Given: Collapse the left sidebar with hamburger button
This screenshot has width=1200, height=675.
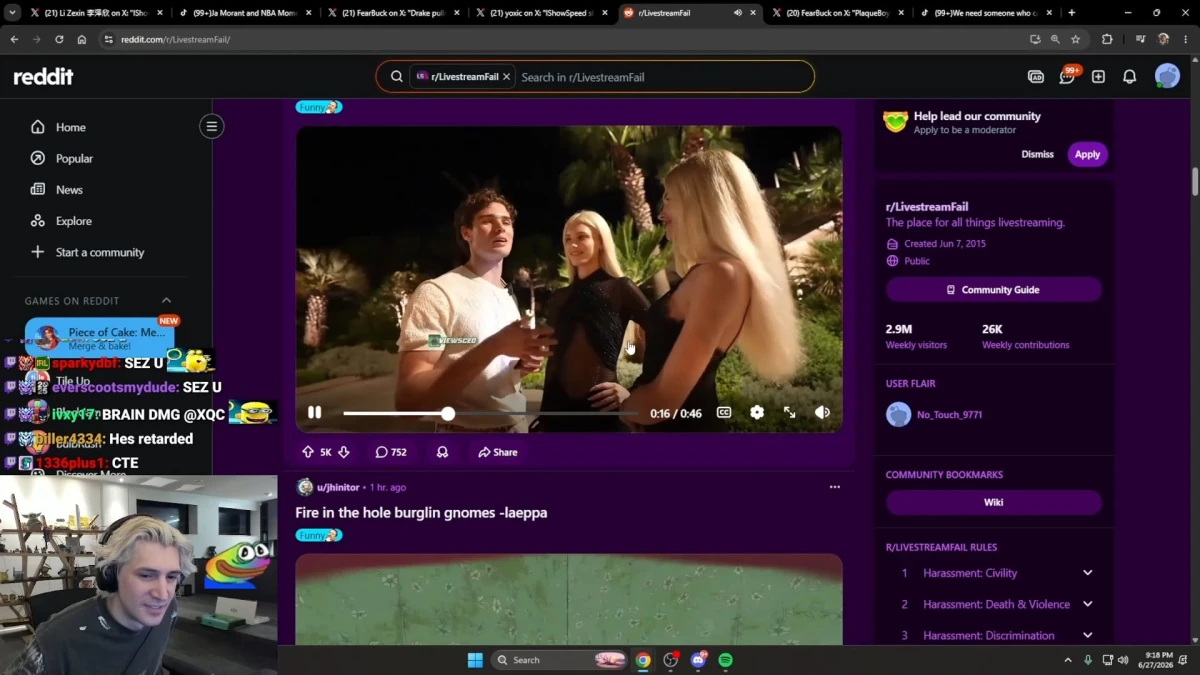Looking at the screenshot, I should (211, 126).
